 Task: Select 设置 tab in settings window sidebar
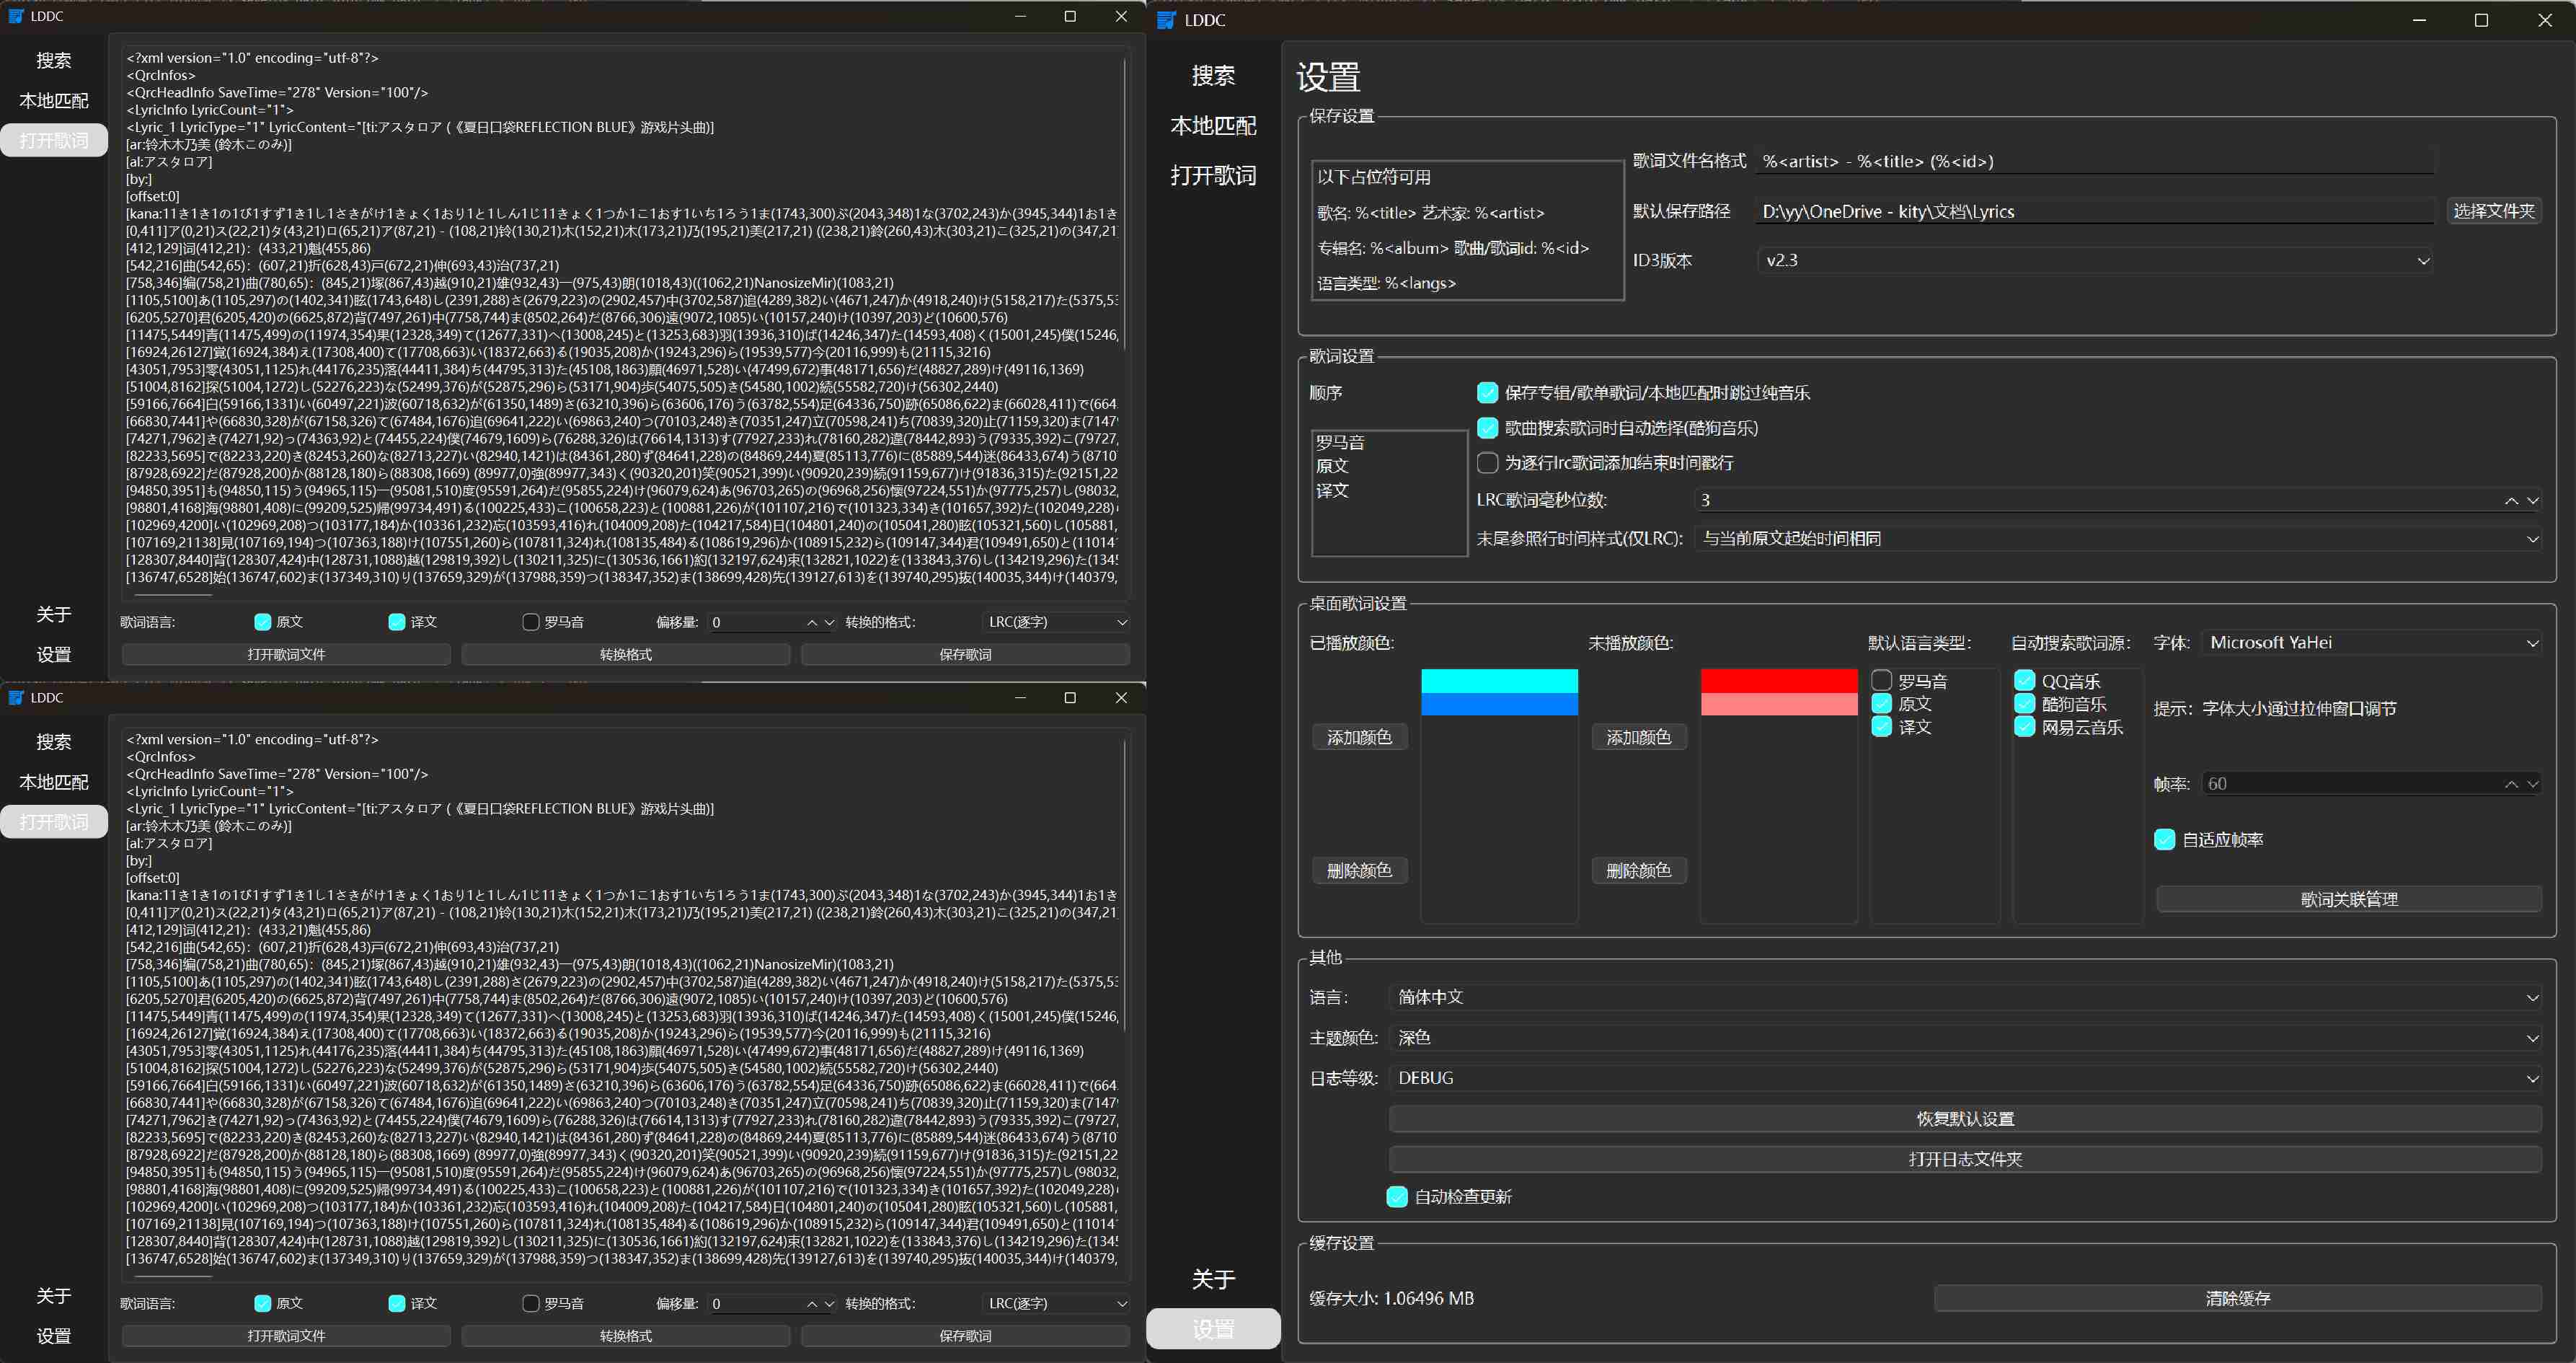pos(1213,1329)
